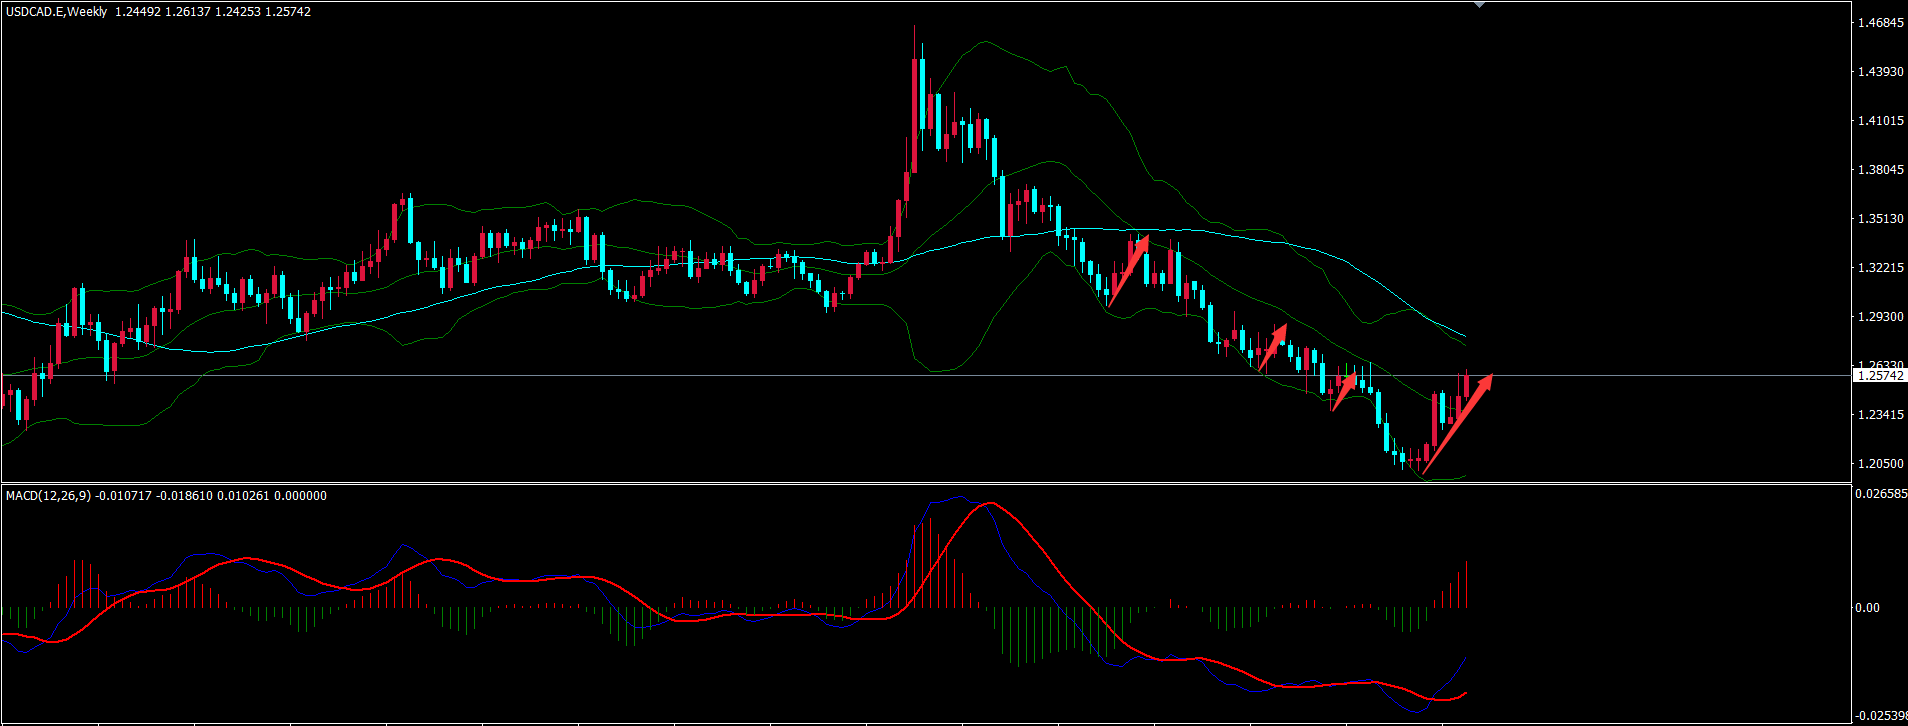Click the chart shift triangle marker at top
1908x726 pixels.
coord(1480,4)
